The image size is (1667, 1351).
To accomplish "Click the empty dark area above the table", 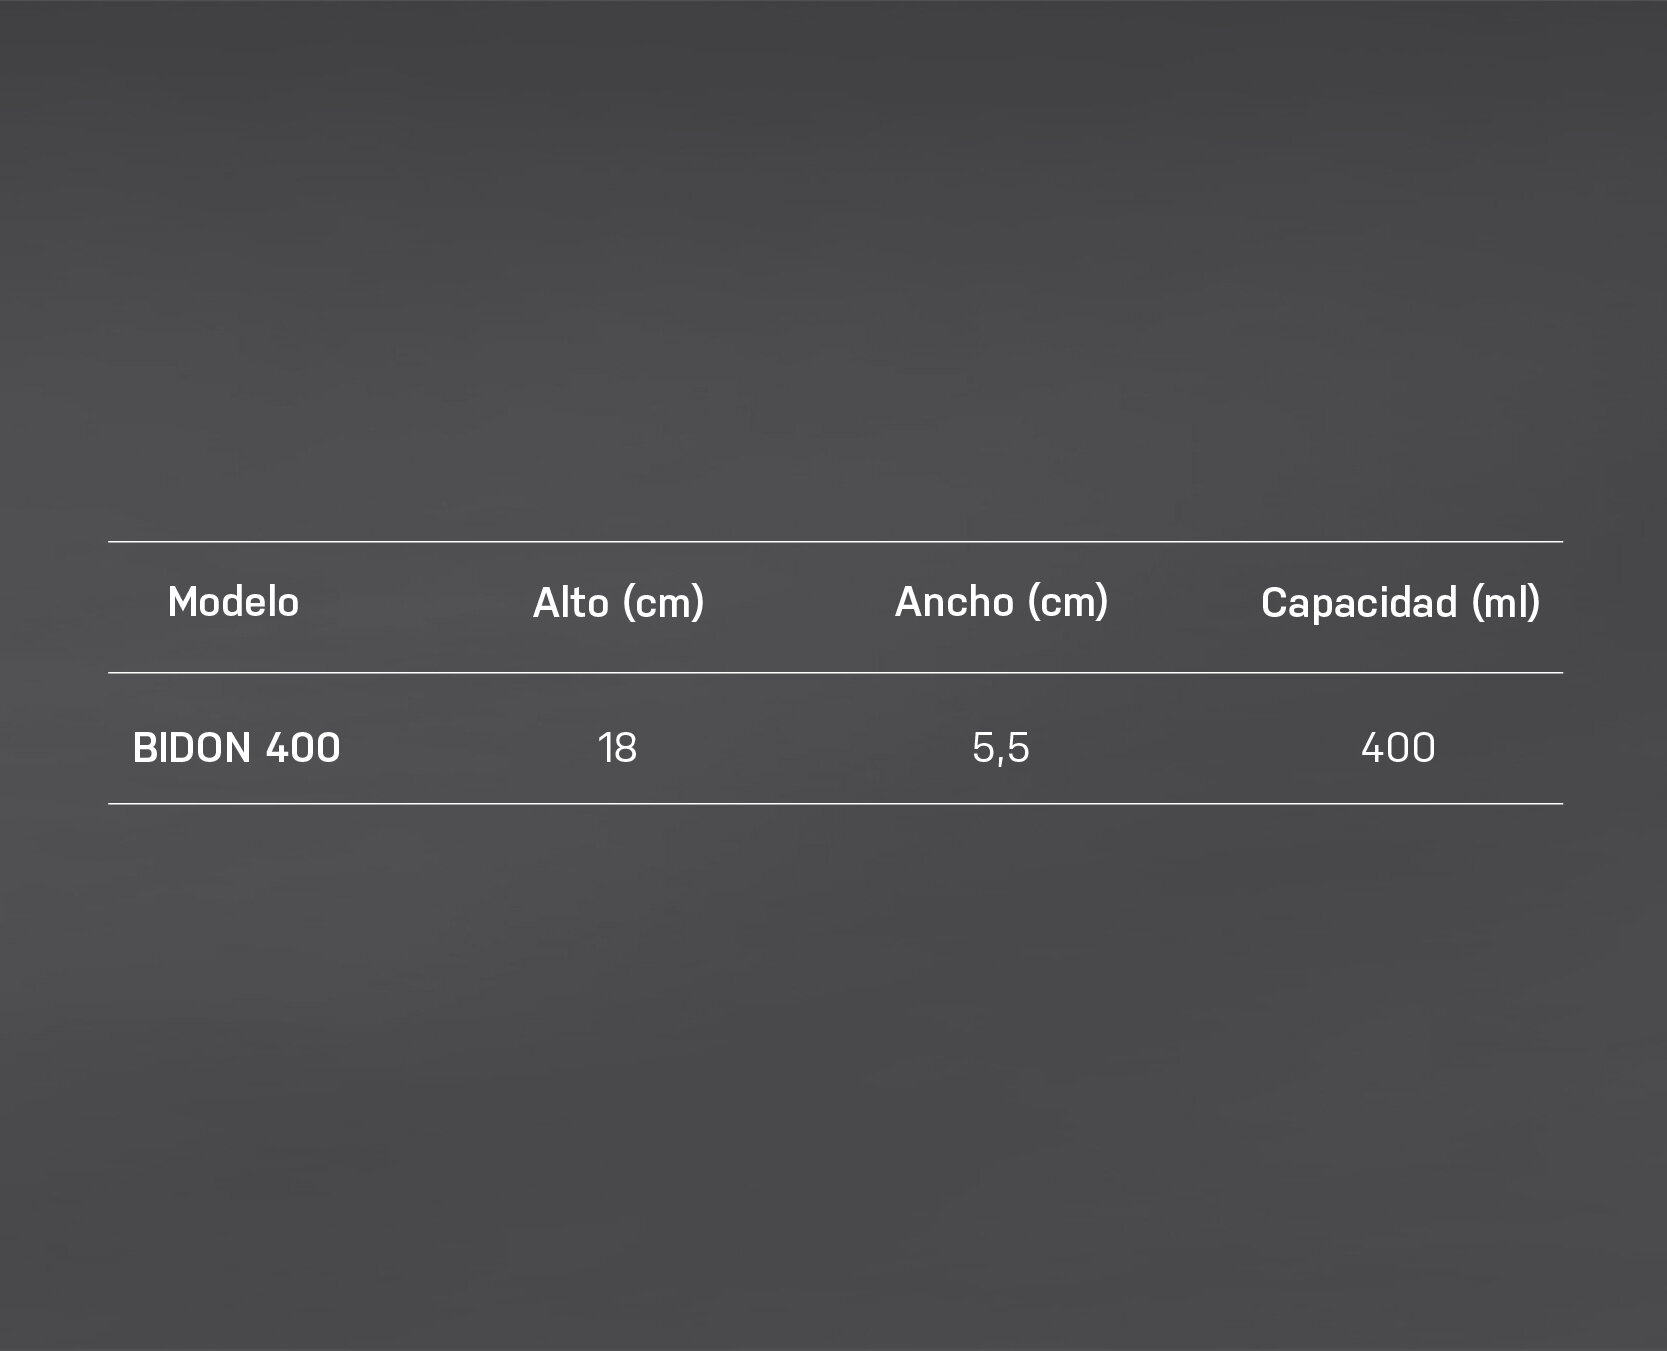I will [x=833, y=270].
